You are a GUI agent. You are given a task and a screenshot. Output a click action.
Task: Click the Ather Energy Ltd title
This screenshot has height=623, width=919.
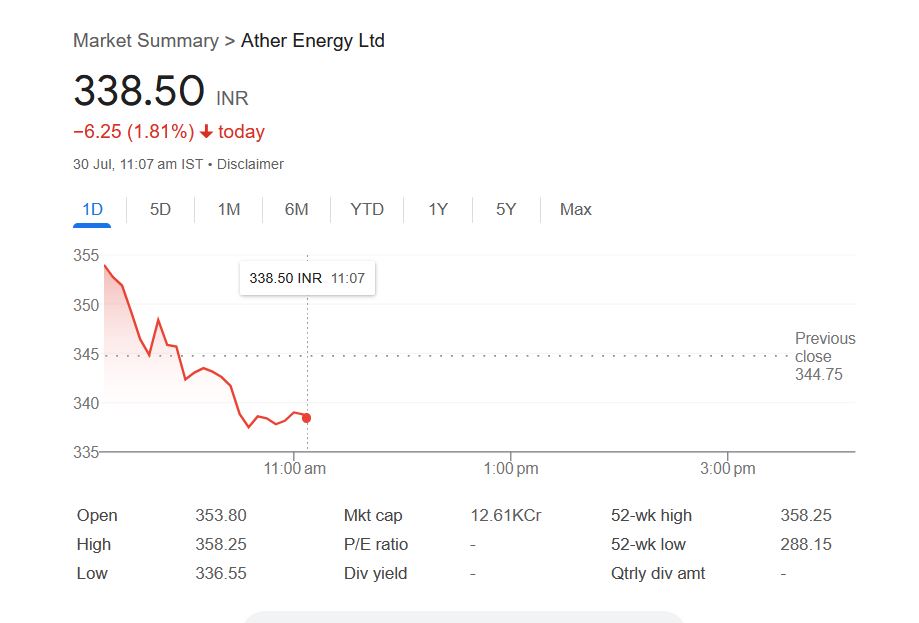tap(313, 41)
